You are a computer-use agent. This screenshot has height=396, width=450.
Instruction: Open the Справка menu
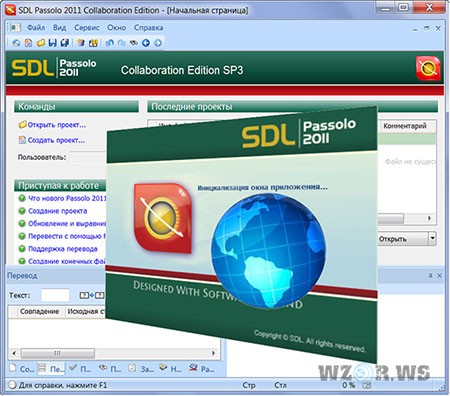click(148, 28)
